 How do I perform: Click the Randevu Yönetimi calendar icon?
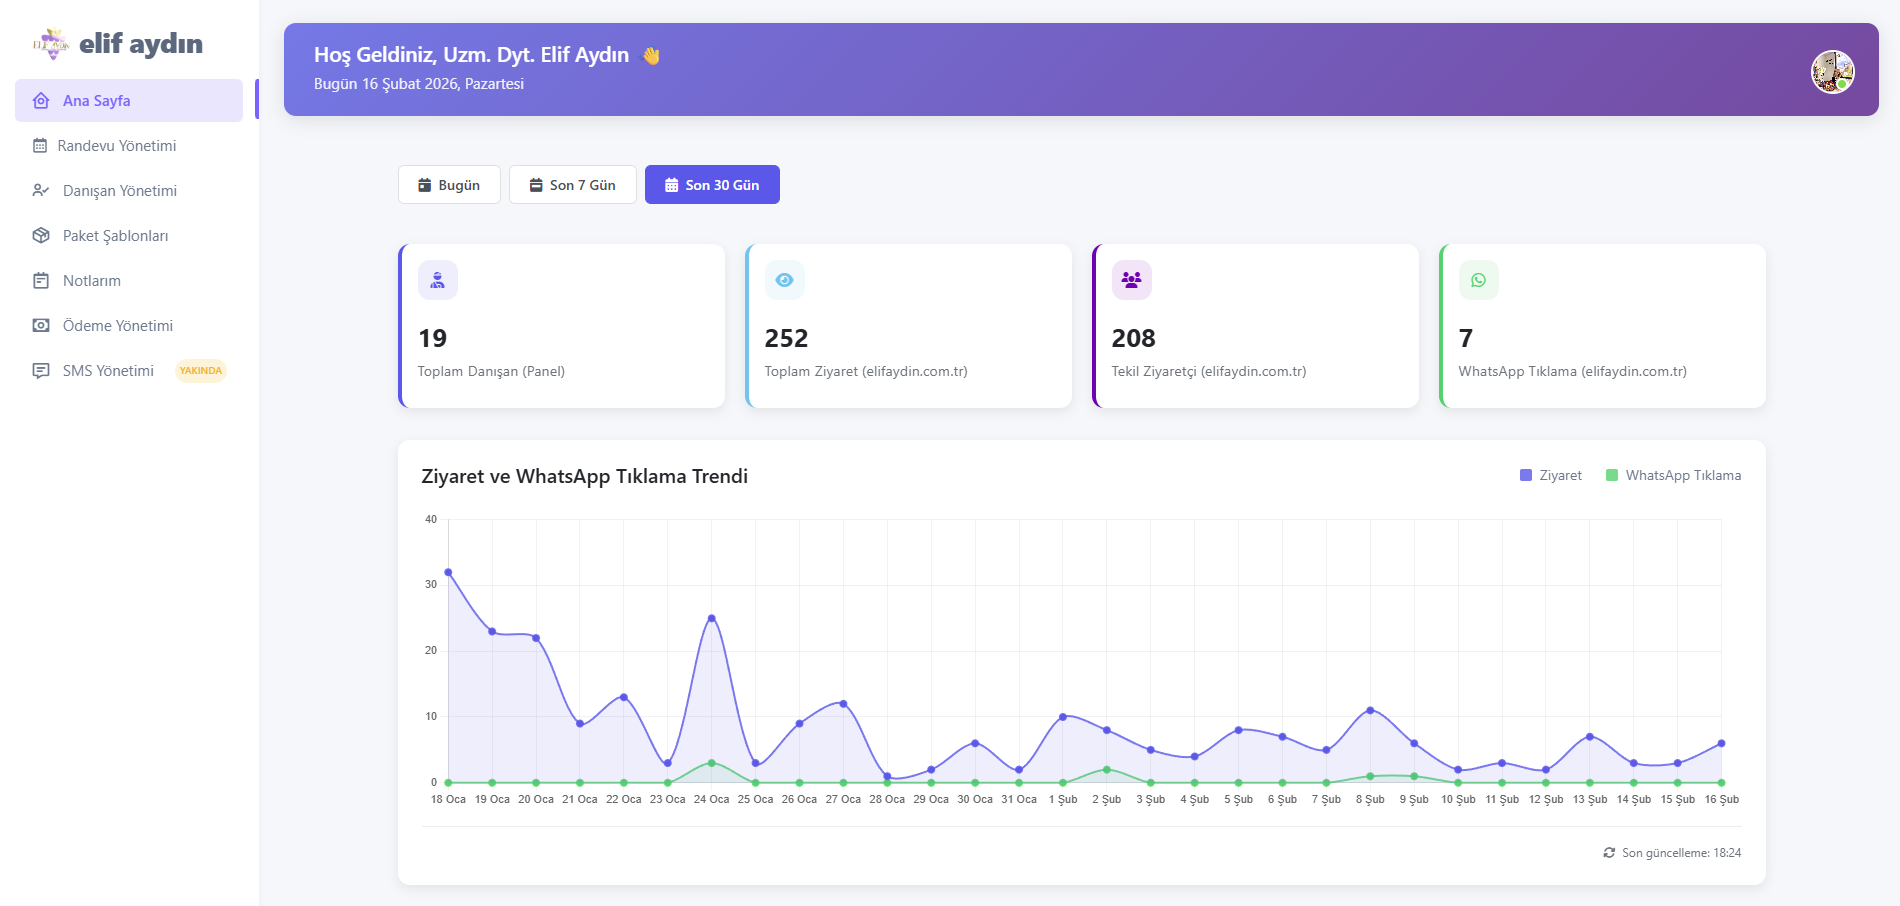40,146
